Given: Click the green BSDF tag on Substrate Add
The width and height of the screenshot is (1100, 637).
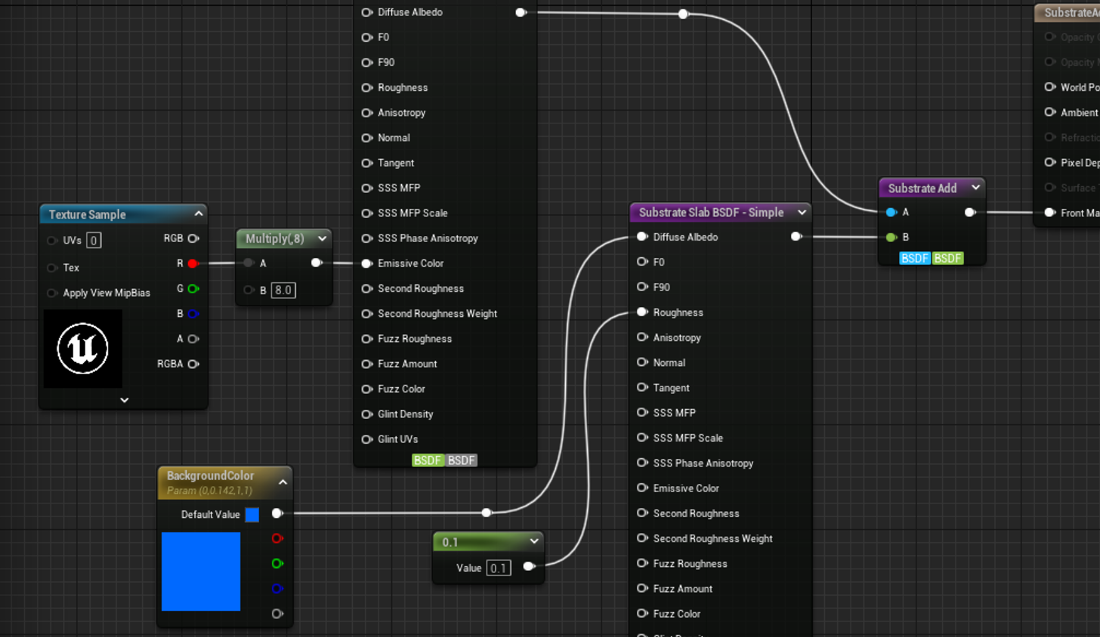Looking at the screenshot, I should tap(948, 258).
